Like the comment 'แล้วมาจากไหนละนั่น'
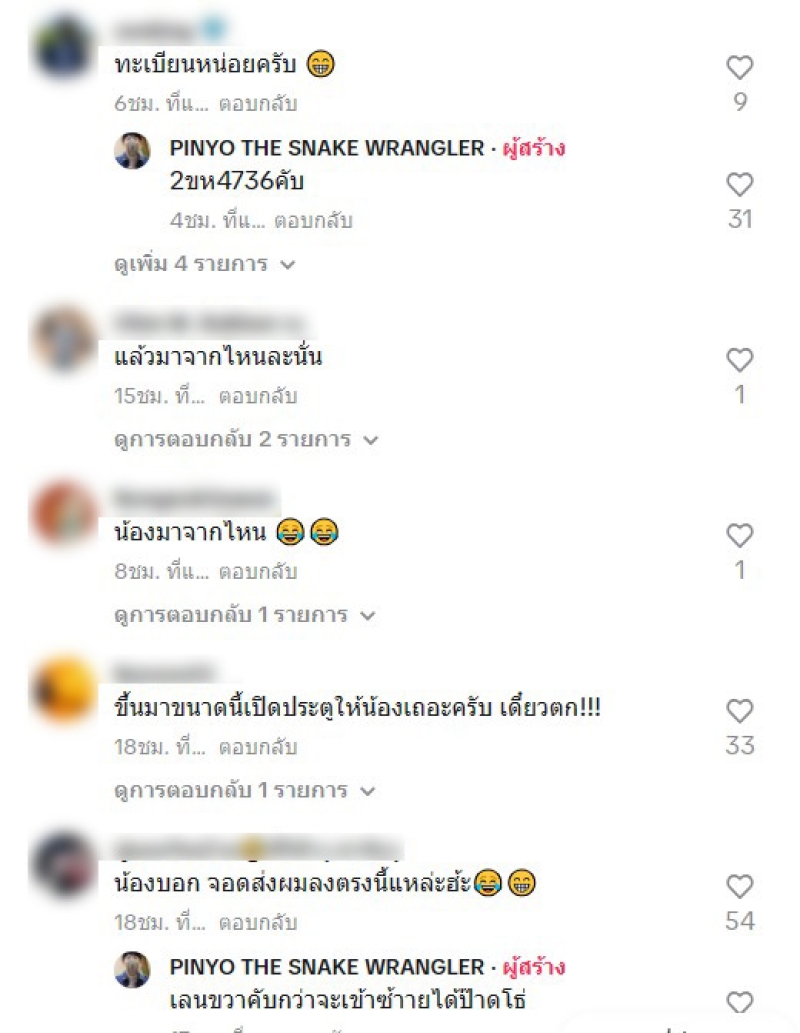Viewport: 800px width, 1033px height. coord(739,360)
